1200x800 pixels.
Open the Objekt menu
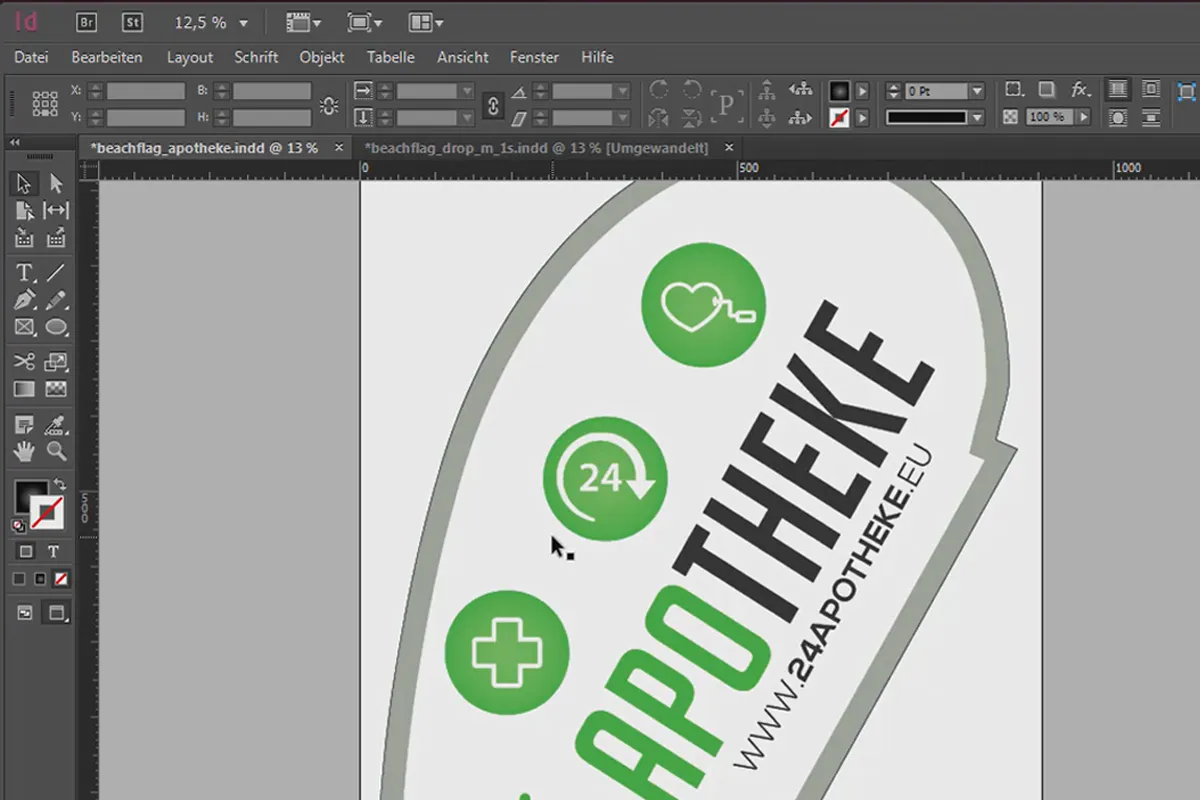coord(322,57)
